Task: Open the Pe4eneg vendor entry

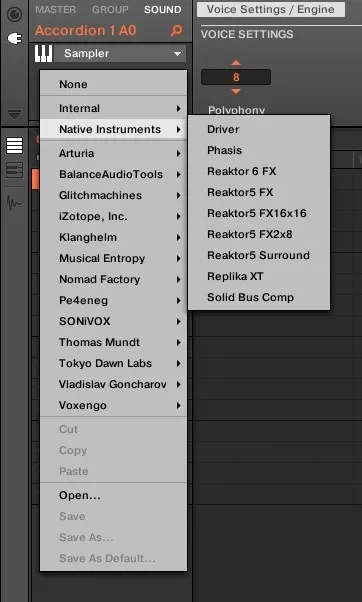Action: [114, 300]
